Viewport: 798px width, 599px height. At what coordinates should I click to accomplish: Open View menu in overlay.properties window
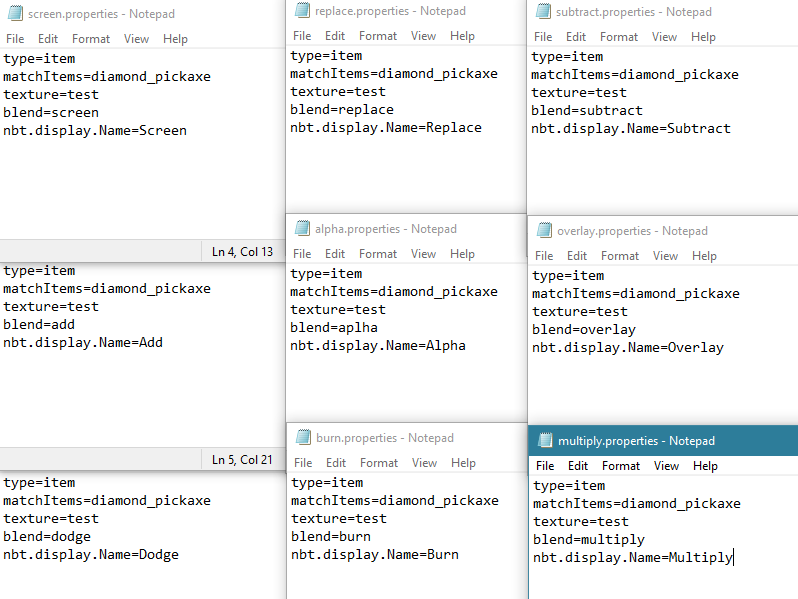(x=666, y=255)
